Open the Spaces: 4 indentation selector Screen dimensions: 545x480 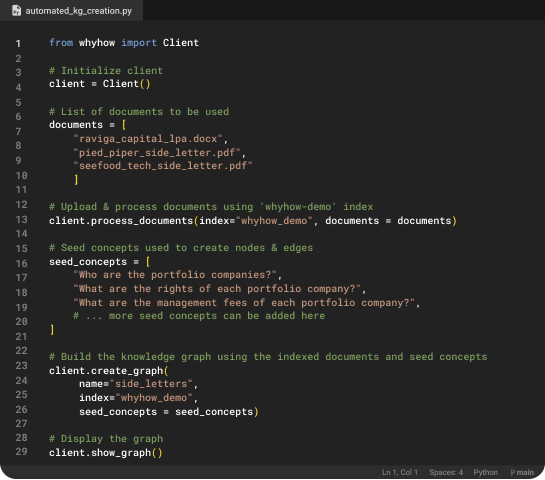[446, 472]
